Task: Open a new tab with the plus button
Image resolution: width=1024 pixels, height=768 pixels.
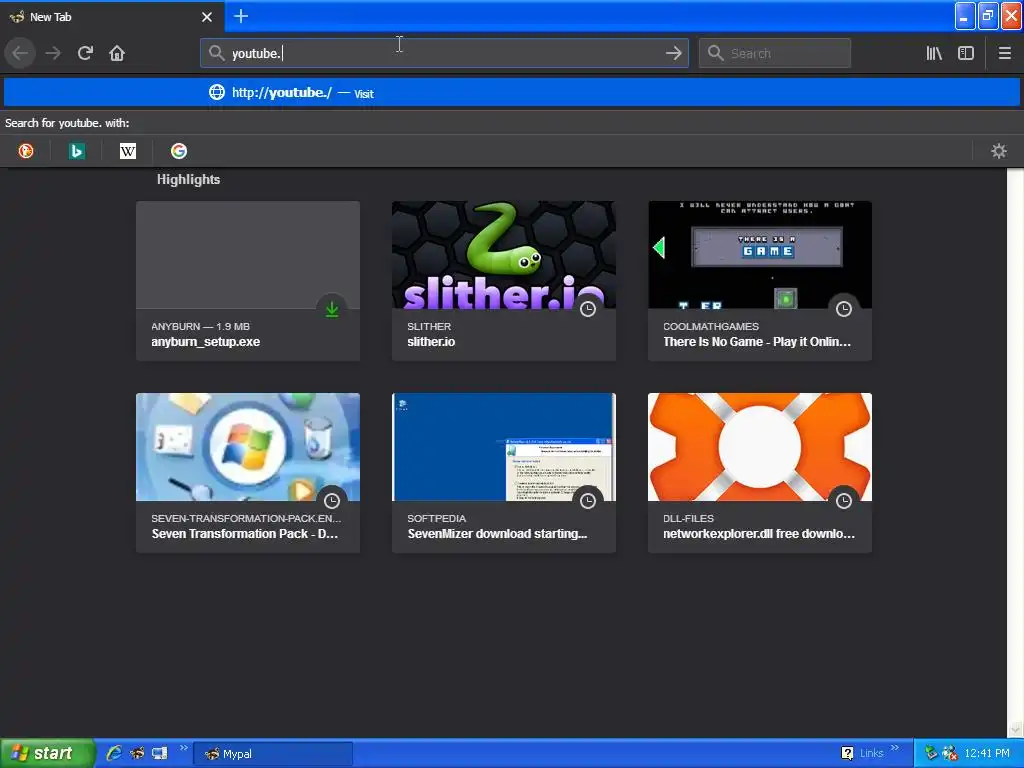Action: 240,16
